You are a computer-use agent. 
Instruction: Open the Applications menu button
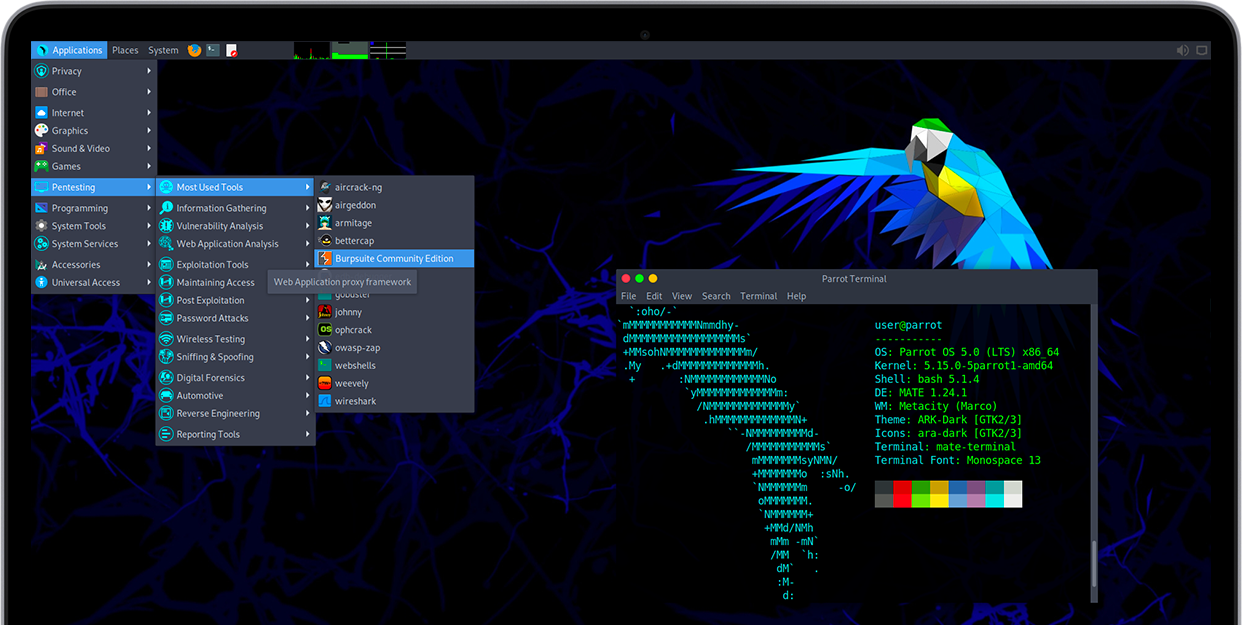(69, 50)
